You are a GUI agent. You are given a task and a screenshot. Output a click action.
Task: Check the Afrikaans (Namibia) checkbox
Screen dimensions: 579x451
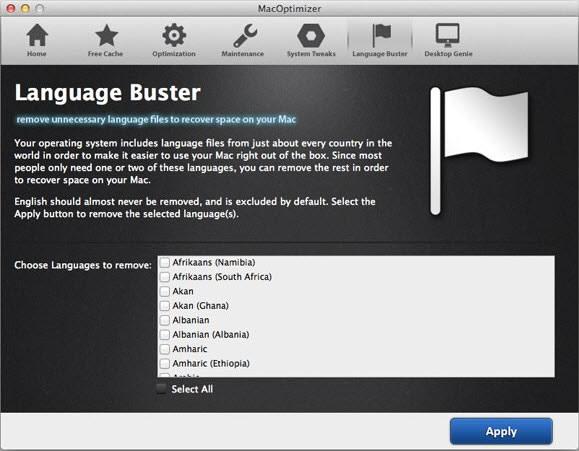coord(165,263)
